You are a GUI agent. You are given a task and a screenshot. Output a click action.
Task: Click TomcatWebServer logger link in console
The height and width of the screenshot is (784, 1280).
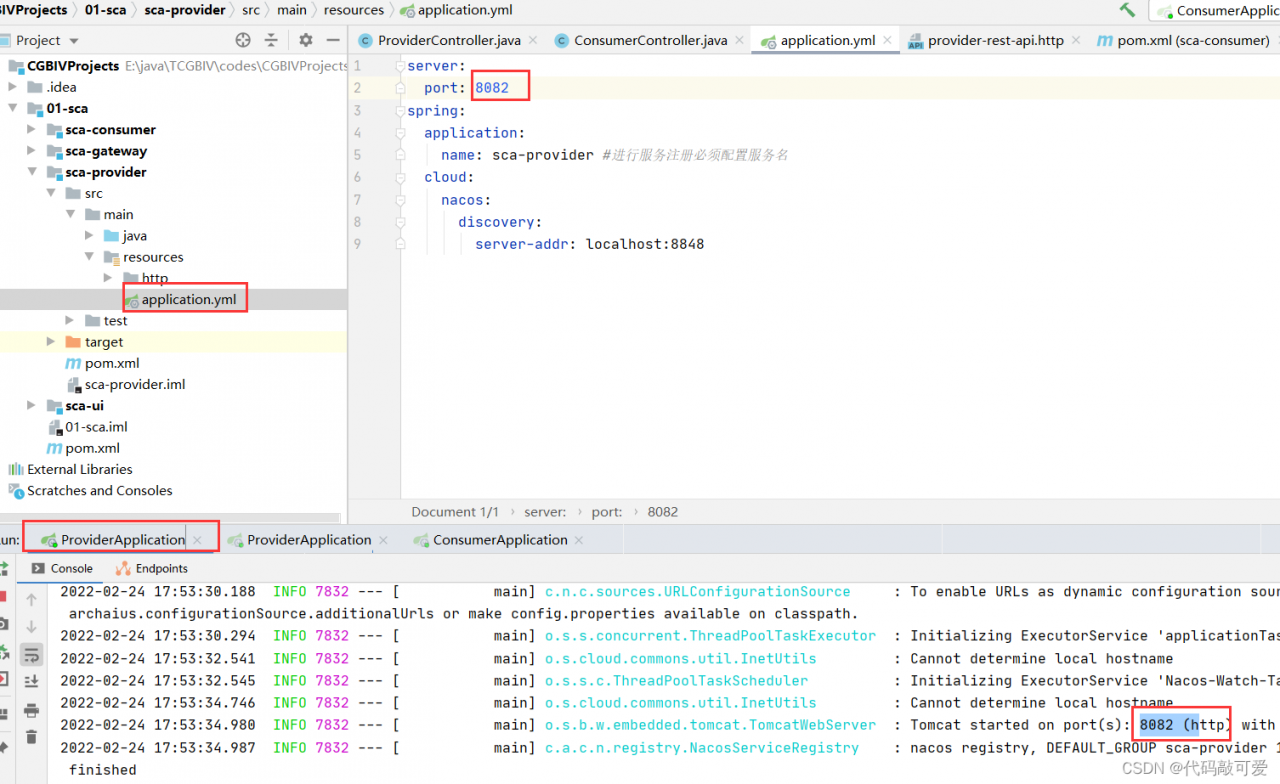pyautogui.click(x=710, y=725)
